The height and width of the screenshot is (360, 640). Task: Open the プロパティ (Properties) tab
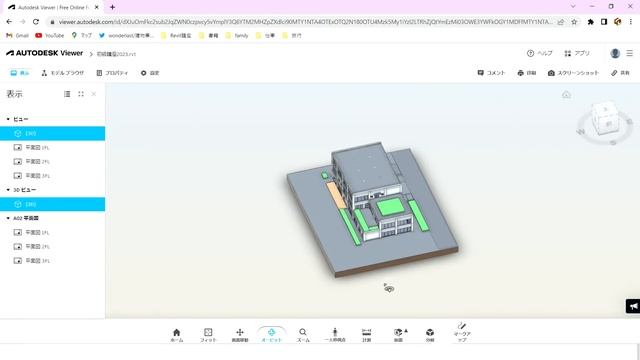click(112, 73)
